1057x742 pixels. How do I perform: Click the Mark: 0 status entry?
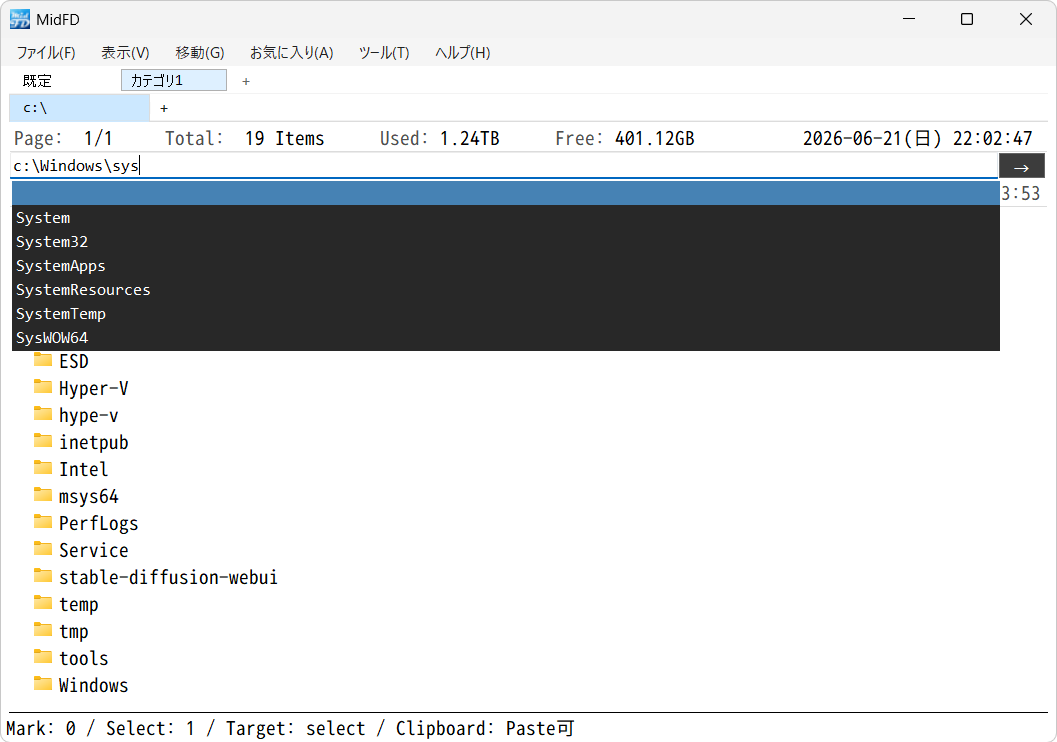pos(41,729)
